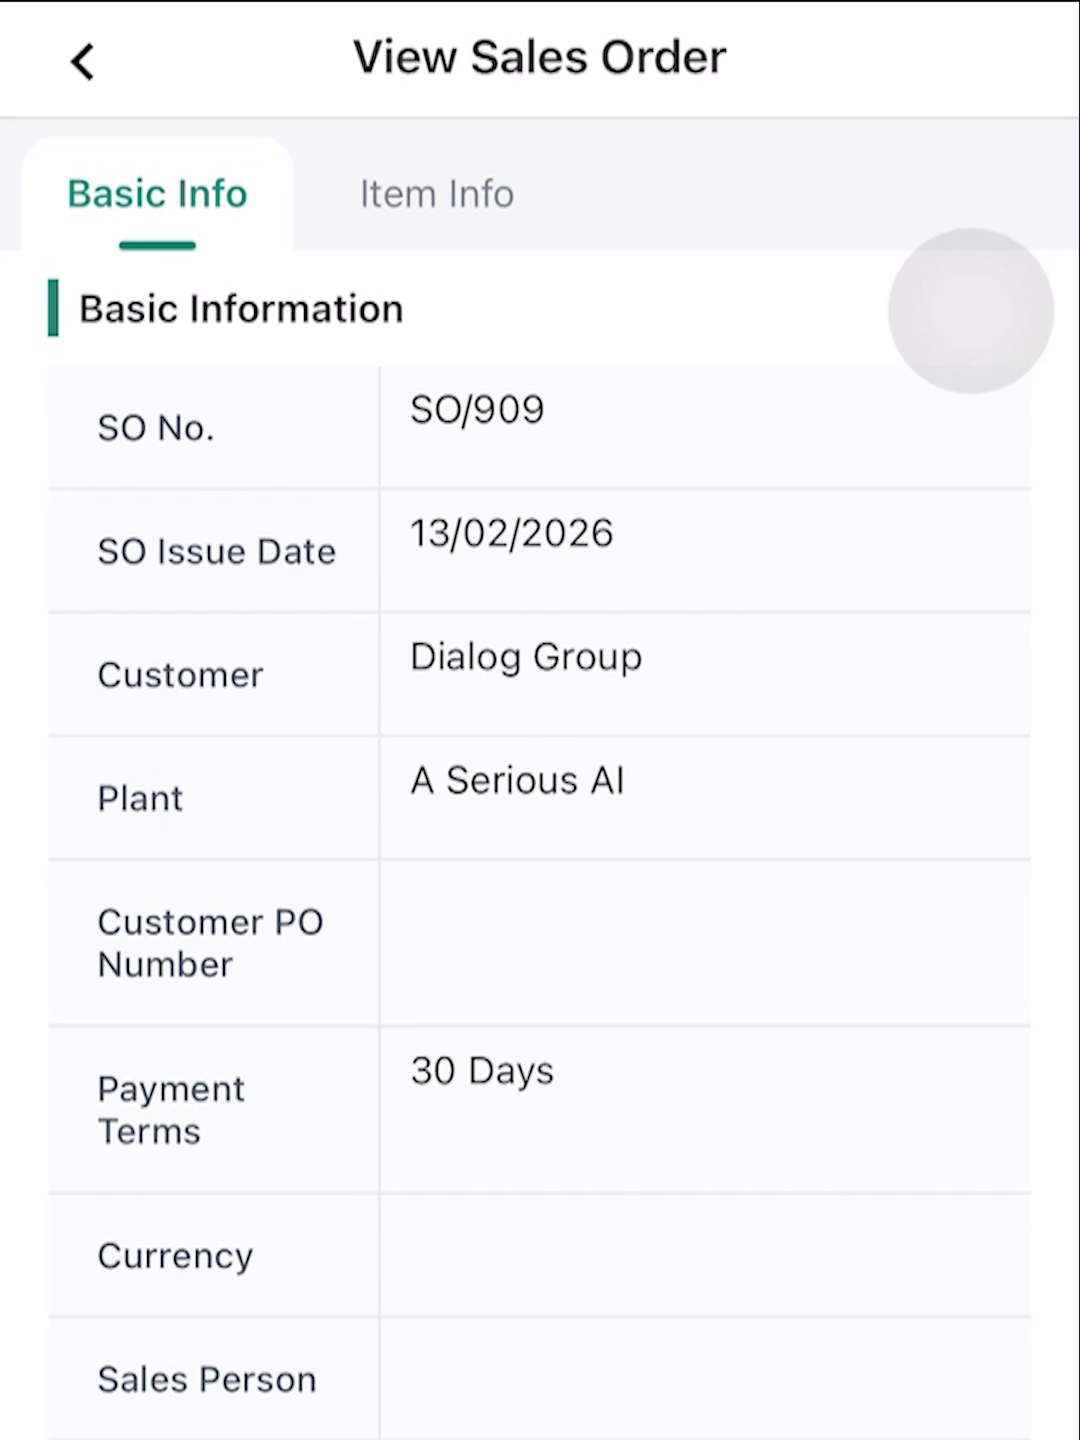
Task: Click the Currency row label
Action: (x=175, y=1257)
